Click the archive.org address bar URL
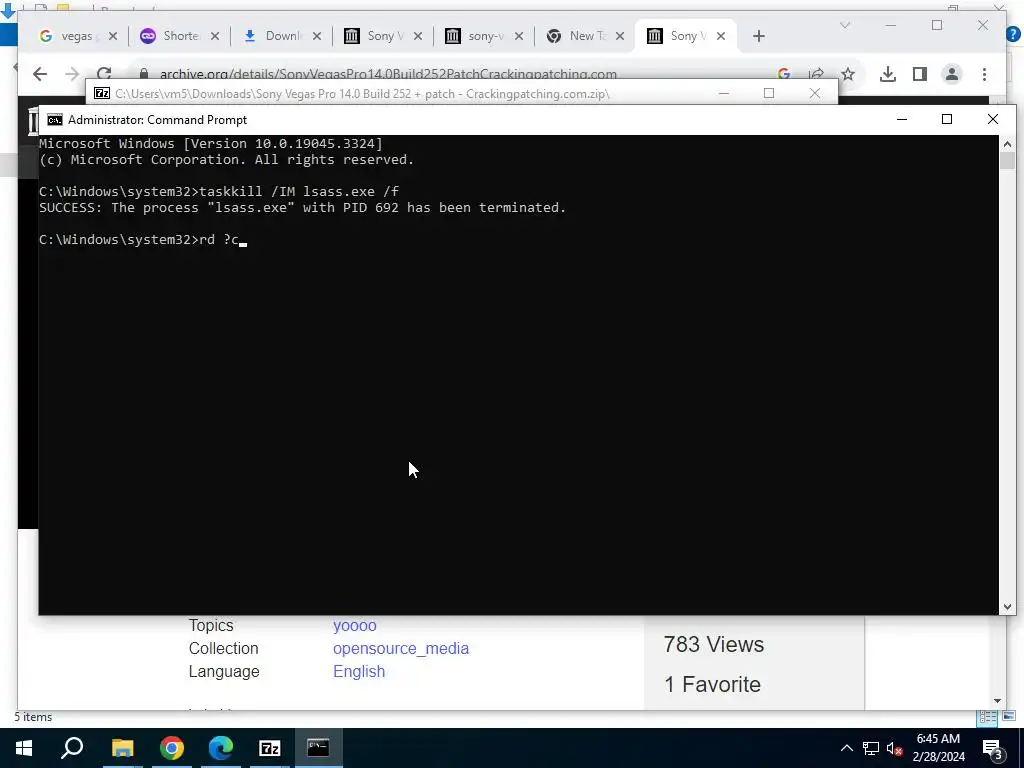Viewport: 1024px width, 768px height. click(x=388, y=74)
